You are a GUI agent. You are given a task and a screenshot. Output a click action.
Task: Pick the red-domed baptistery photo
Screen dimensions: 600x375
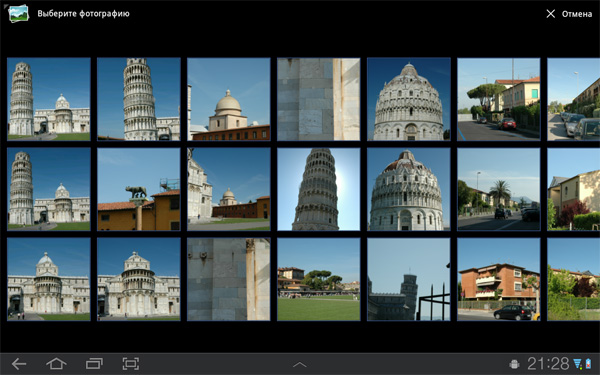tap(409, 189)
